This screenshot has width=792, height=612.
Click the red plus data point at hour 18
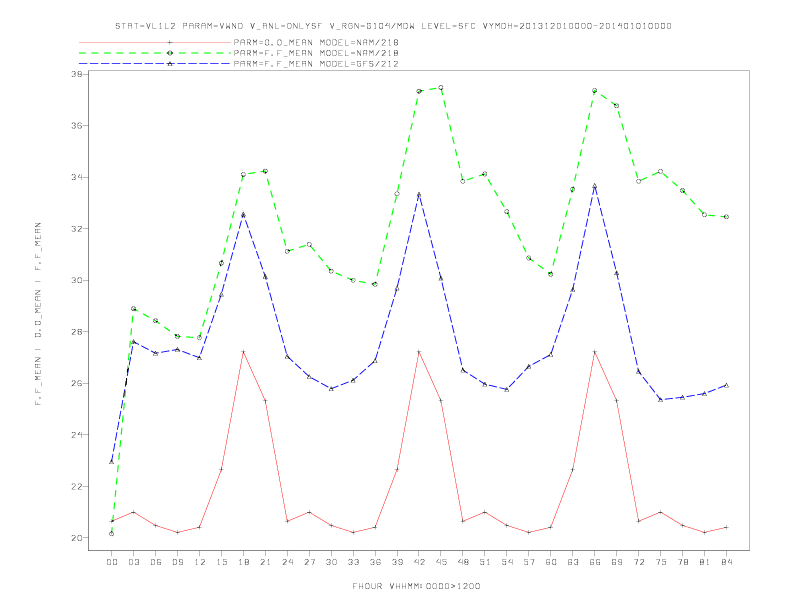[x=243, y=351]
